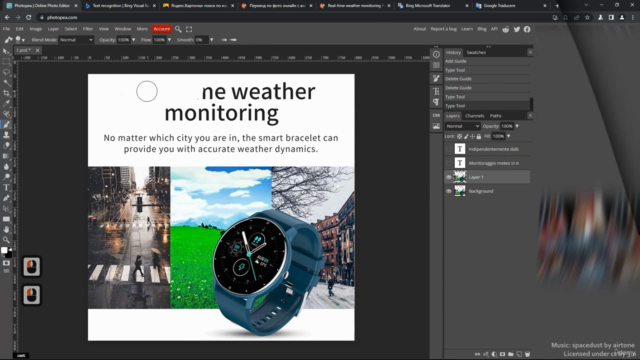Viewport: 640px width, 360px height.
Task: Switch to the Swatches tab
Action: tap(476, 52)
